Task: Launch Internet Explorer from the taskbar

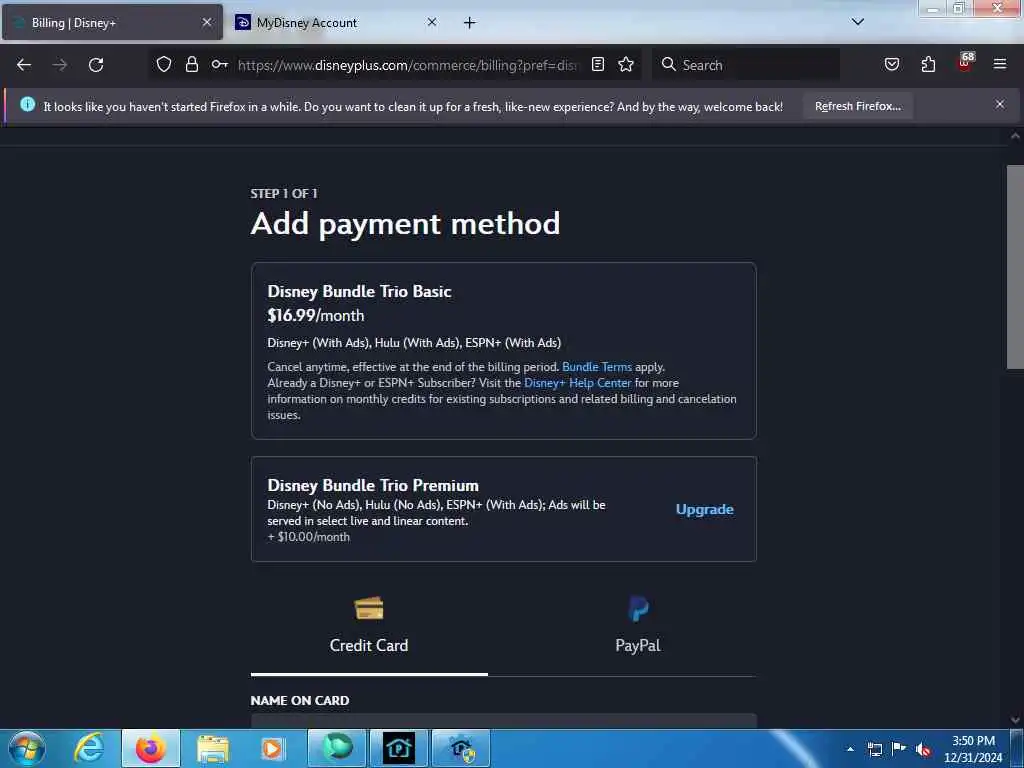Action: (x=89, y=748)
